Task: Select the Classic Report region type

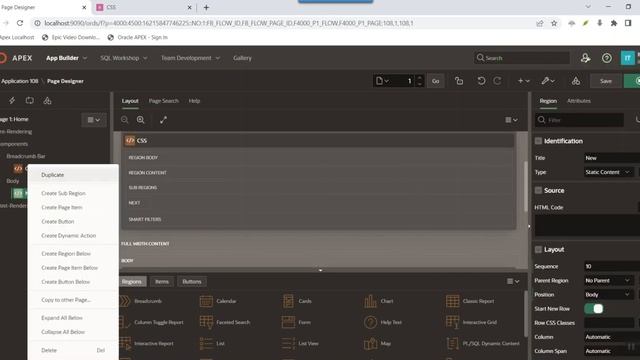Action: [x=470, y=301]
